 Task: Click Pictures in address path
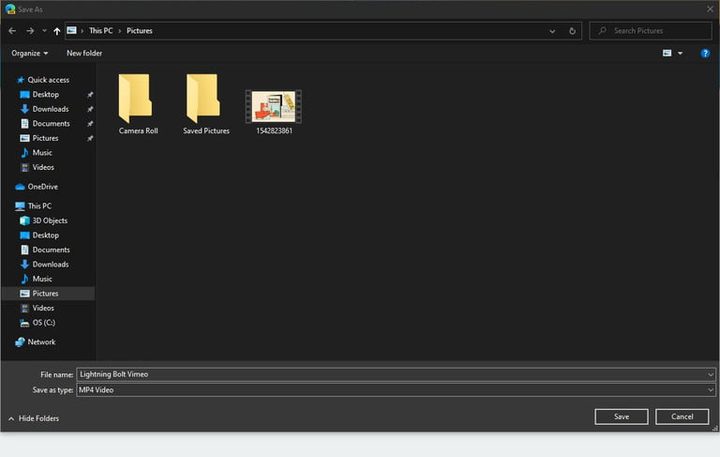pyautogui.click(x=139, y=31)
